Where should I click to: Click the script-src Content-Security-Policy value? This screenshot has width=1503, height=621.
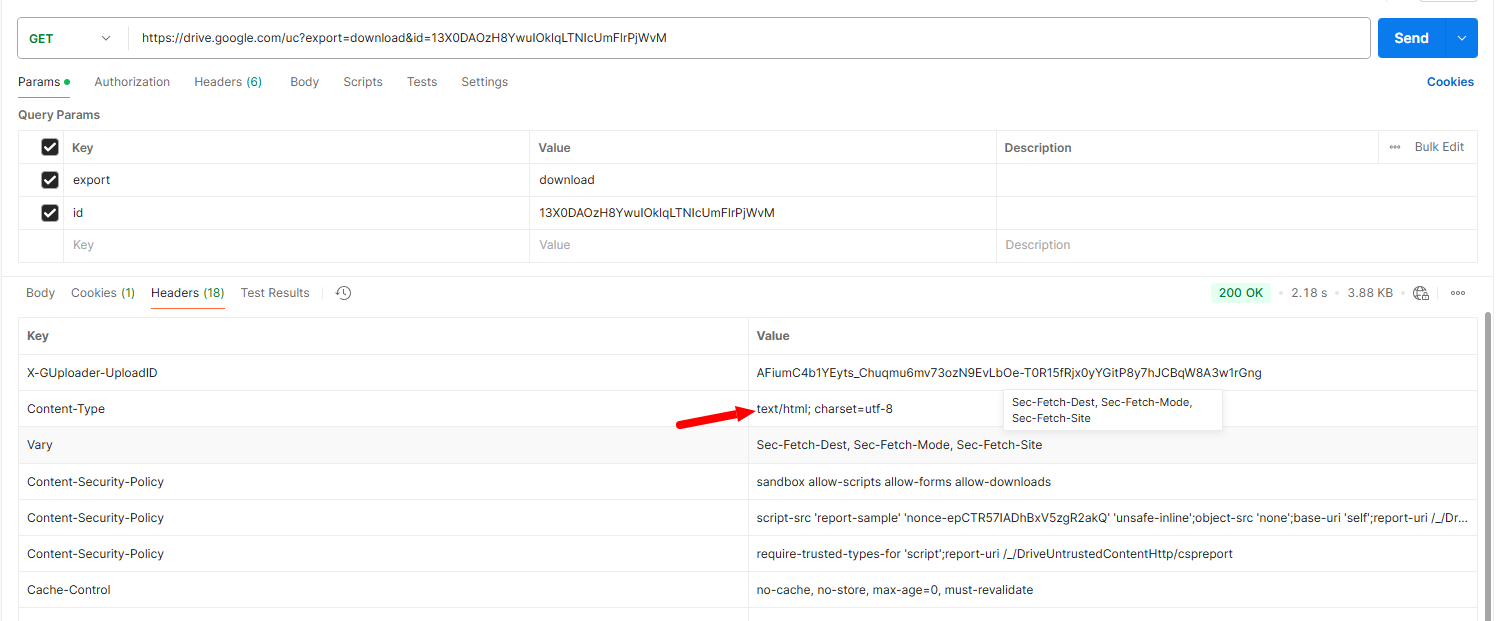1113,518
